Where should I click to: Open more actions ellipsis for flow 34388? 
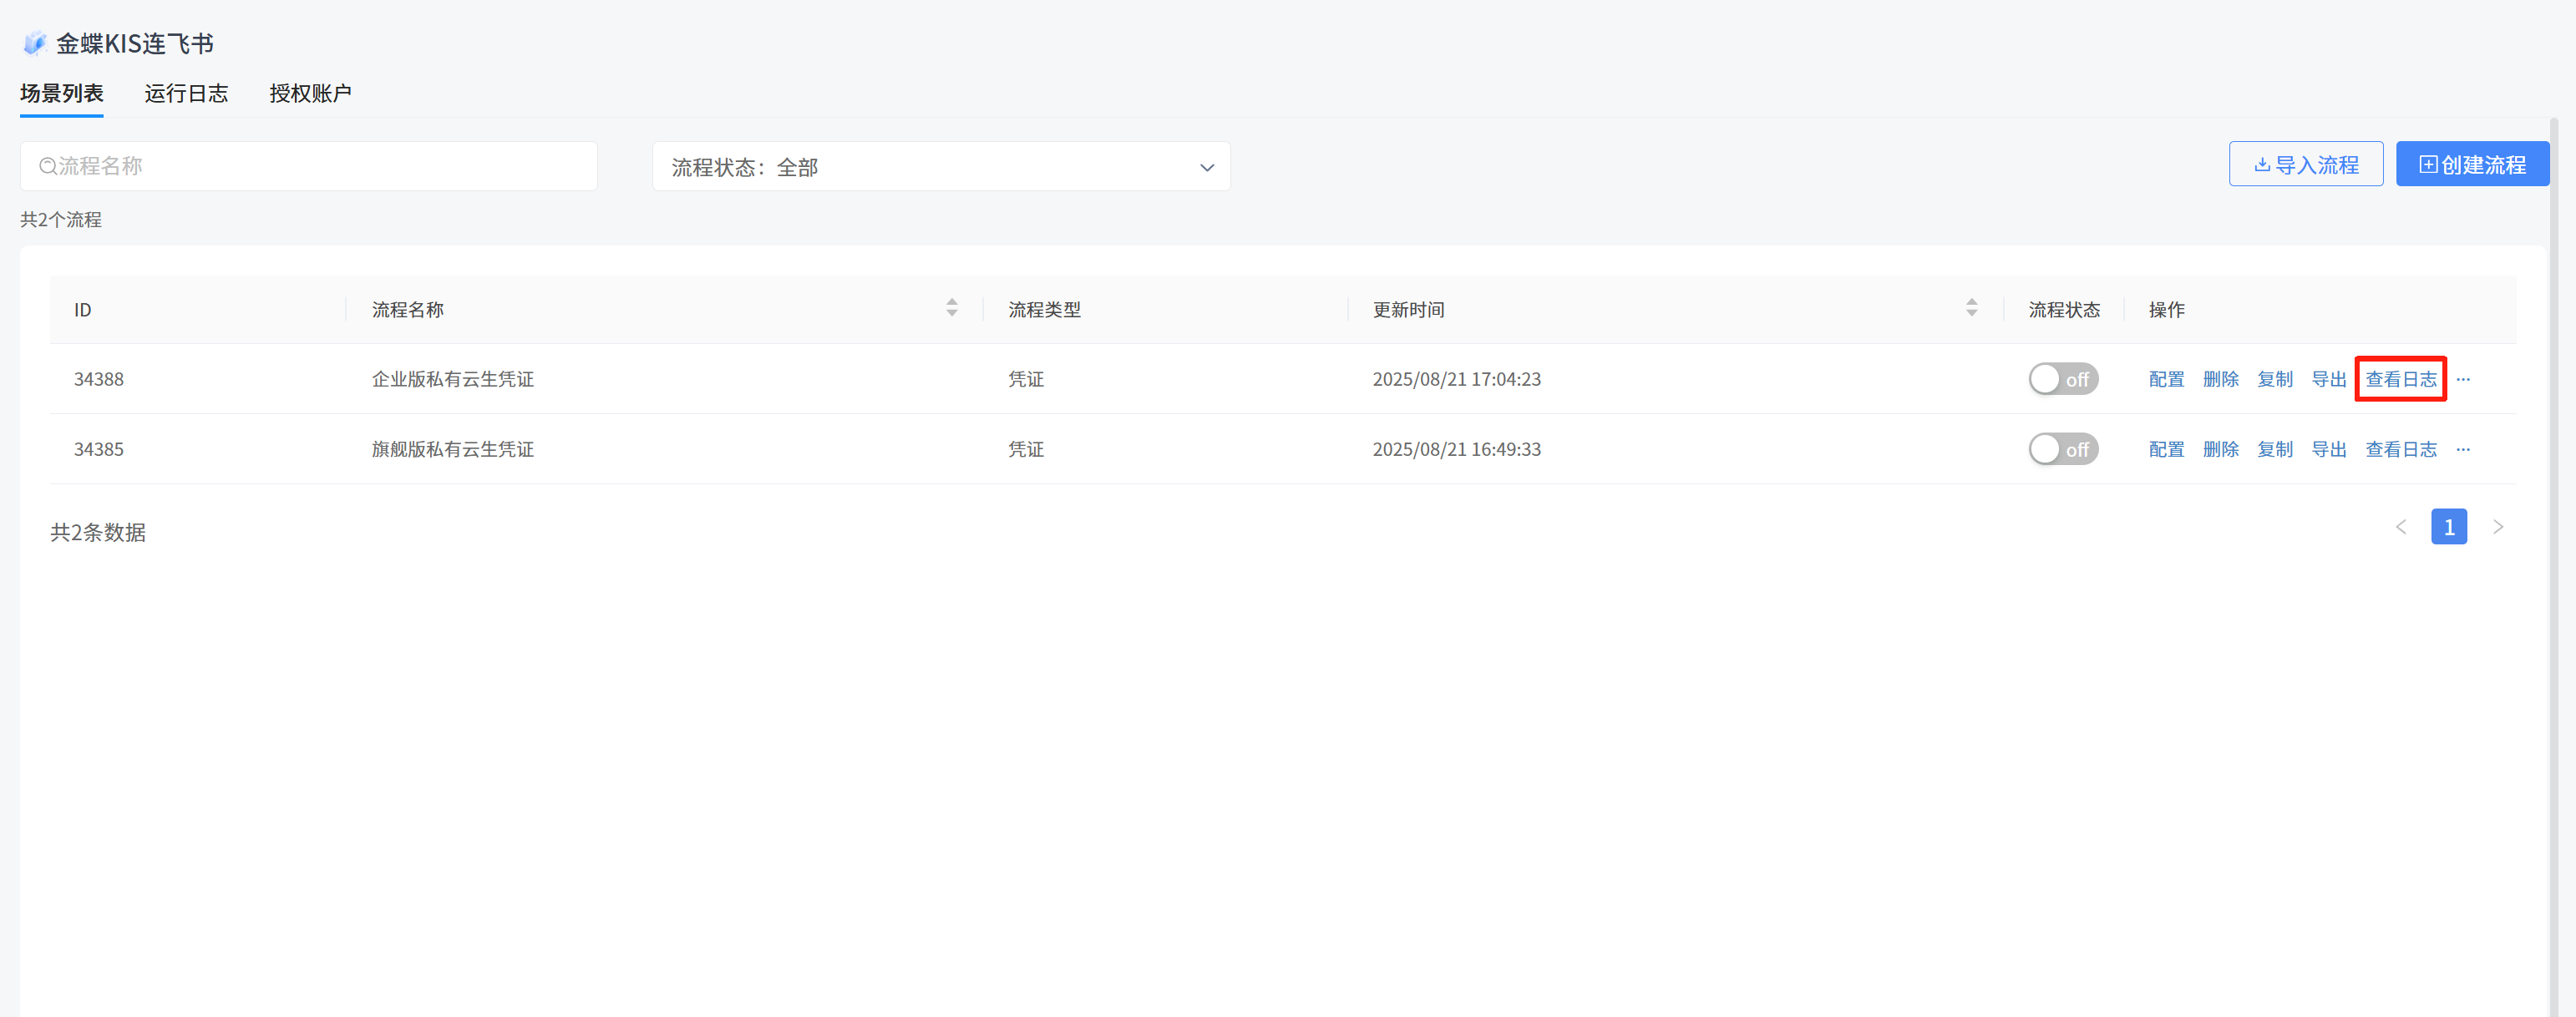(2463, 379)
